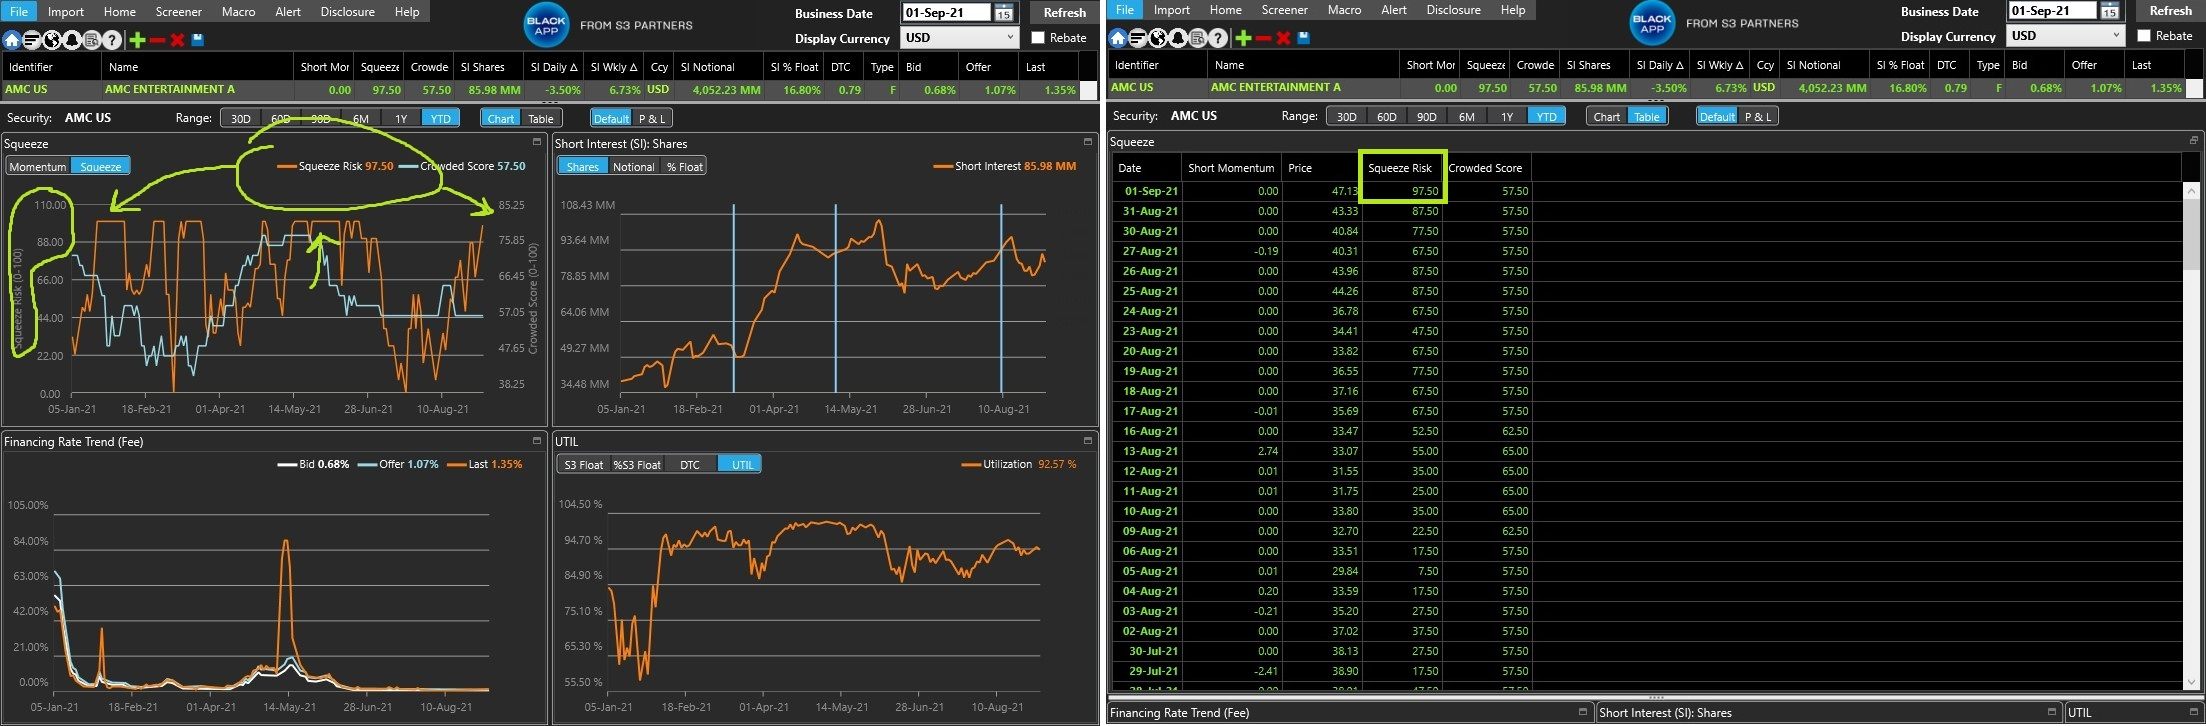2206x726 pixels.
Task: Select 31-Aug-21 date cell in Squeeze table
Action: 1146,211
